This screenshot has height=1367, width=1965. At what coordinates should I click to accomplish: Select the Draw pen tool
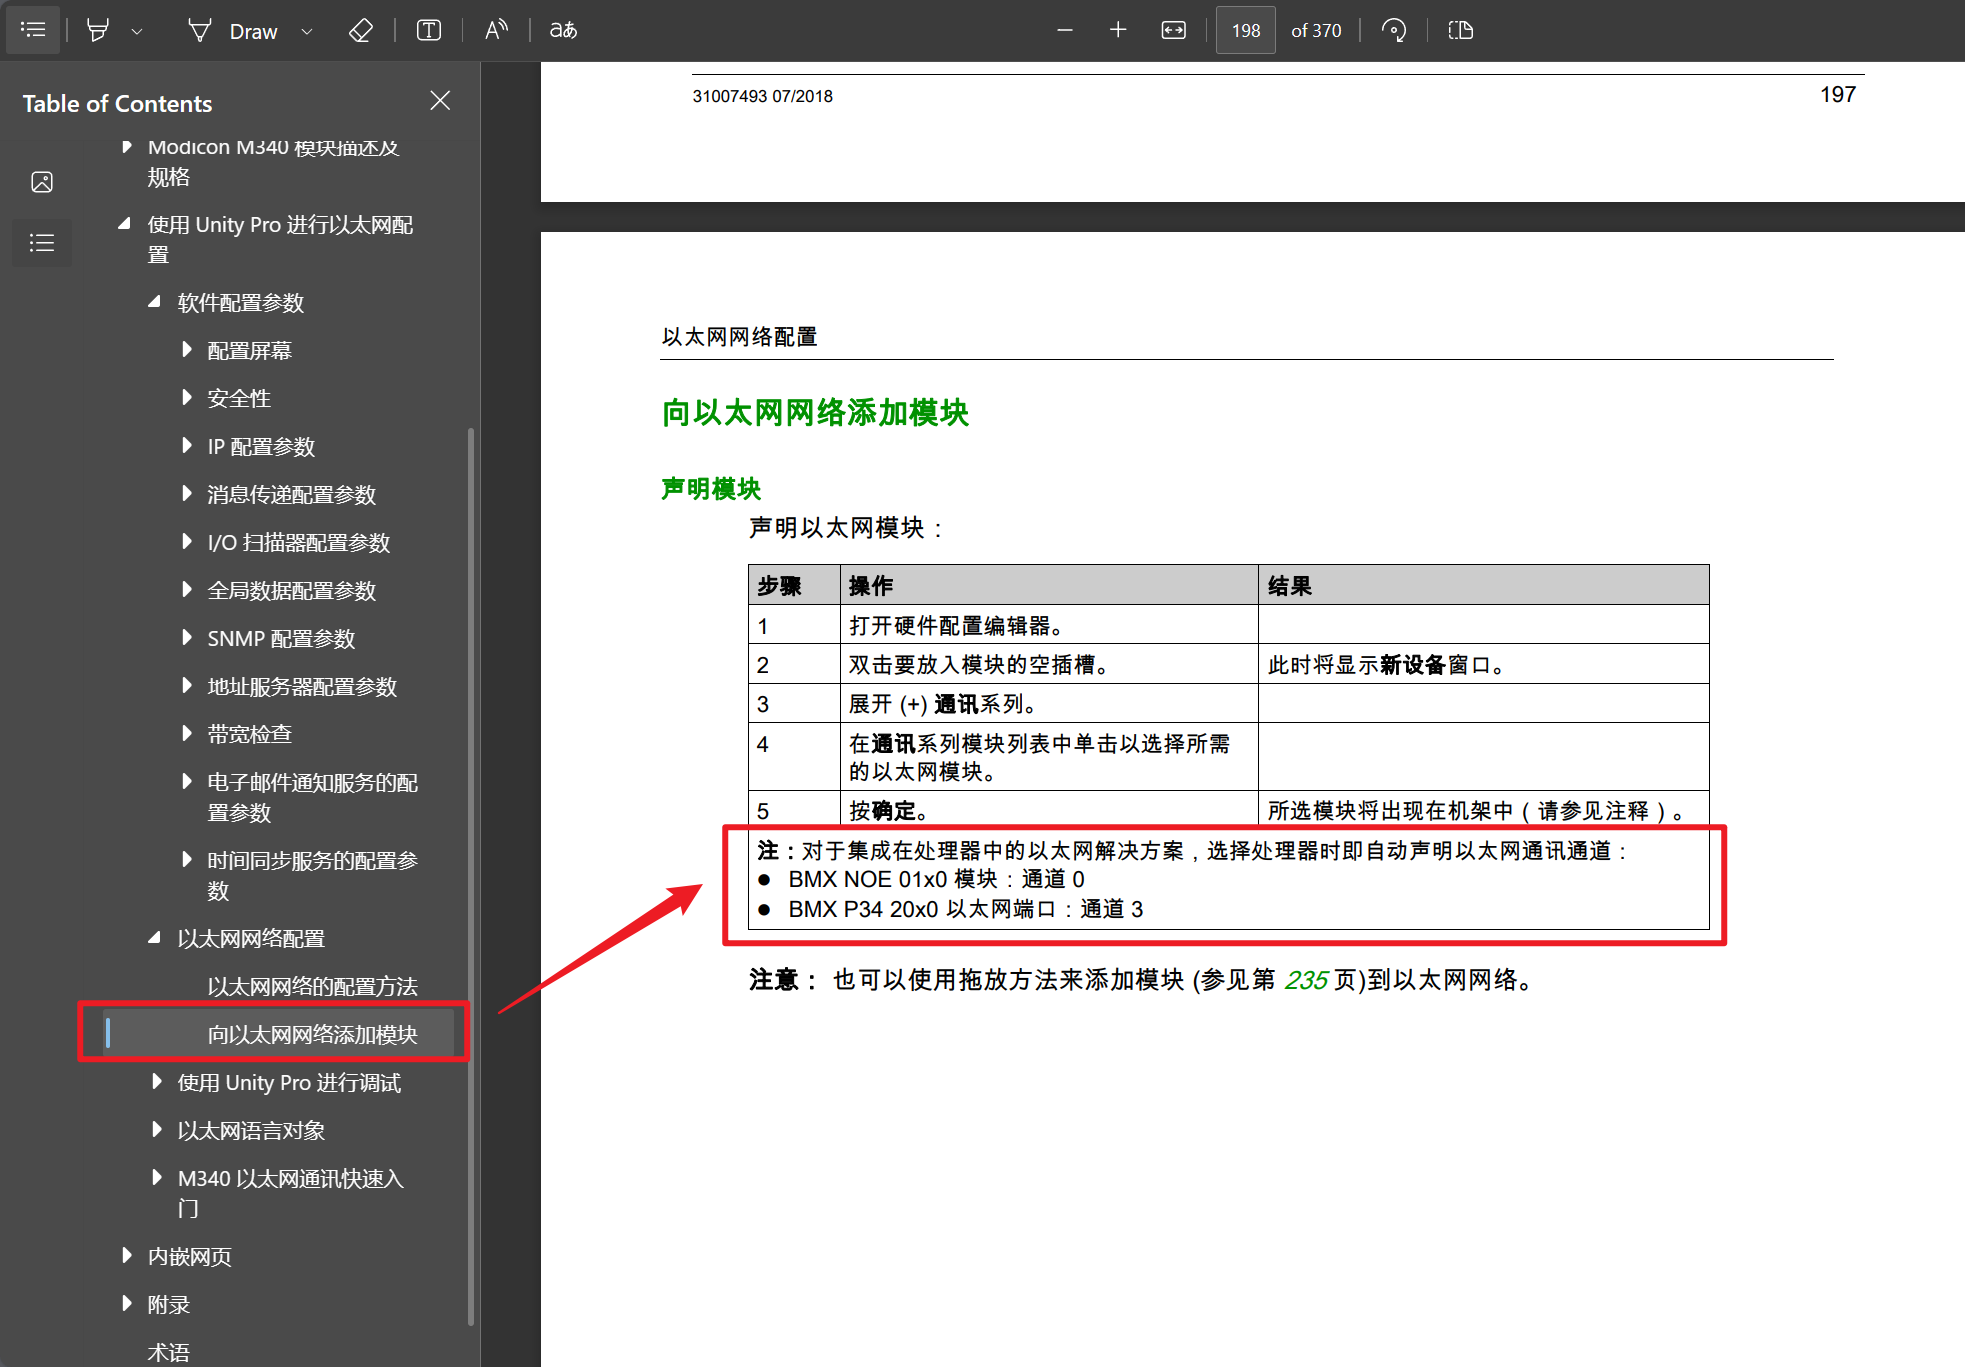point(232,31)
